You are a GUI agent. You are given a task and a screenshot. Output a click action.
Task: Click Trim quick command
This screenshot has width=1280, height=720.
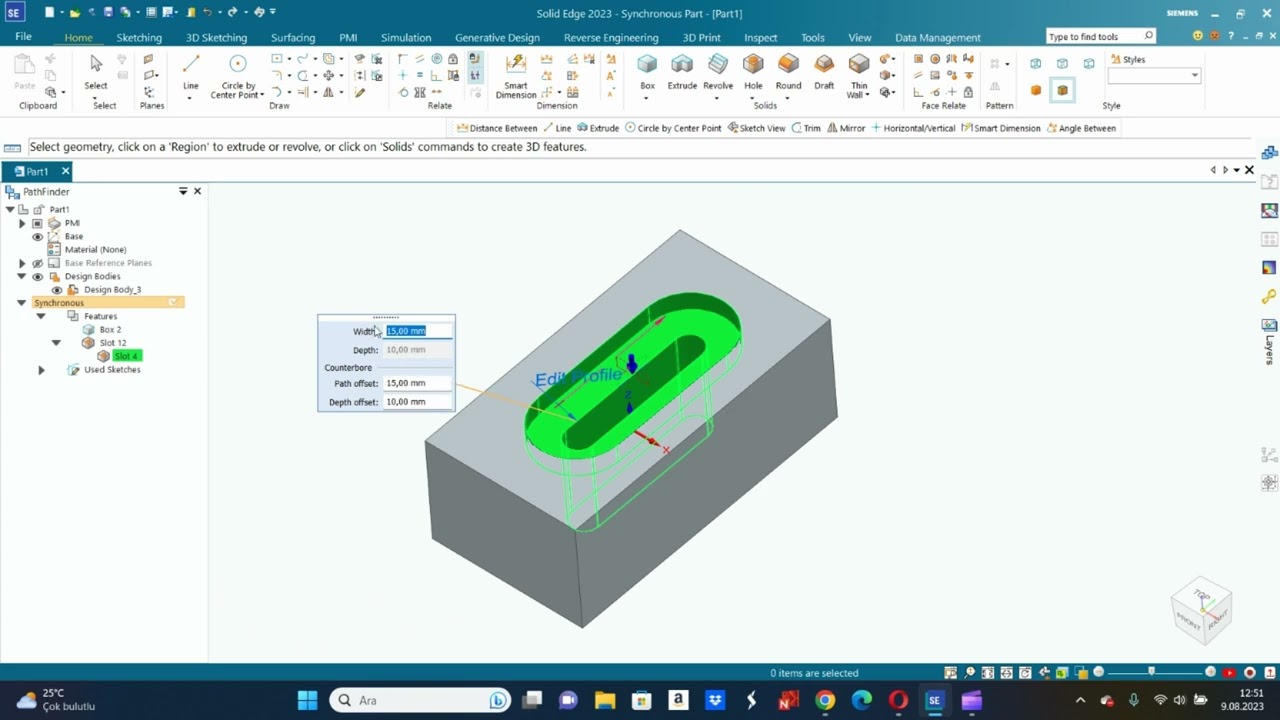pyautogui.click(x=806, y=128)
